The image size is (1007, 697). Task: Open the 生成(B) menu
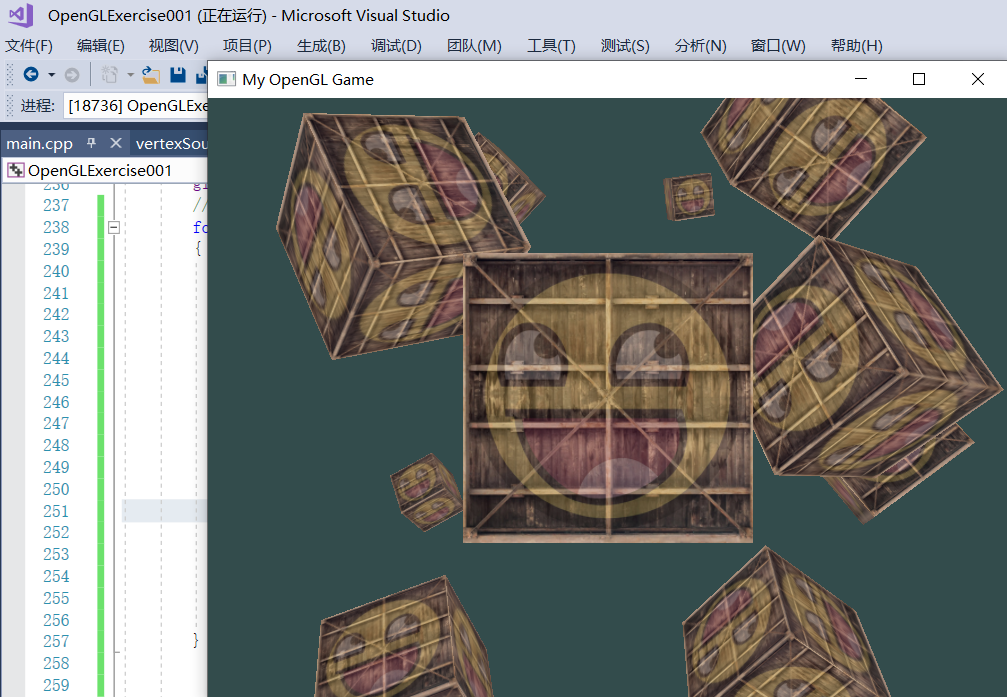[x=321, y=46]
